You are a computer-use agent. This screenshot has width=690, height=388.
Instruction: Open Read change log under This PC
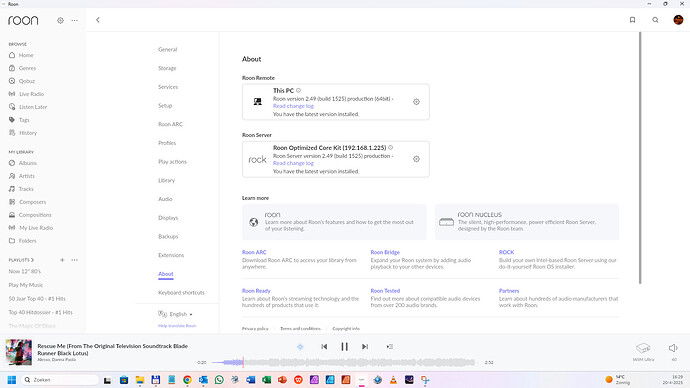point(293,106)
